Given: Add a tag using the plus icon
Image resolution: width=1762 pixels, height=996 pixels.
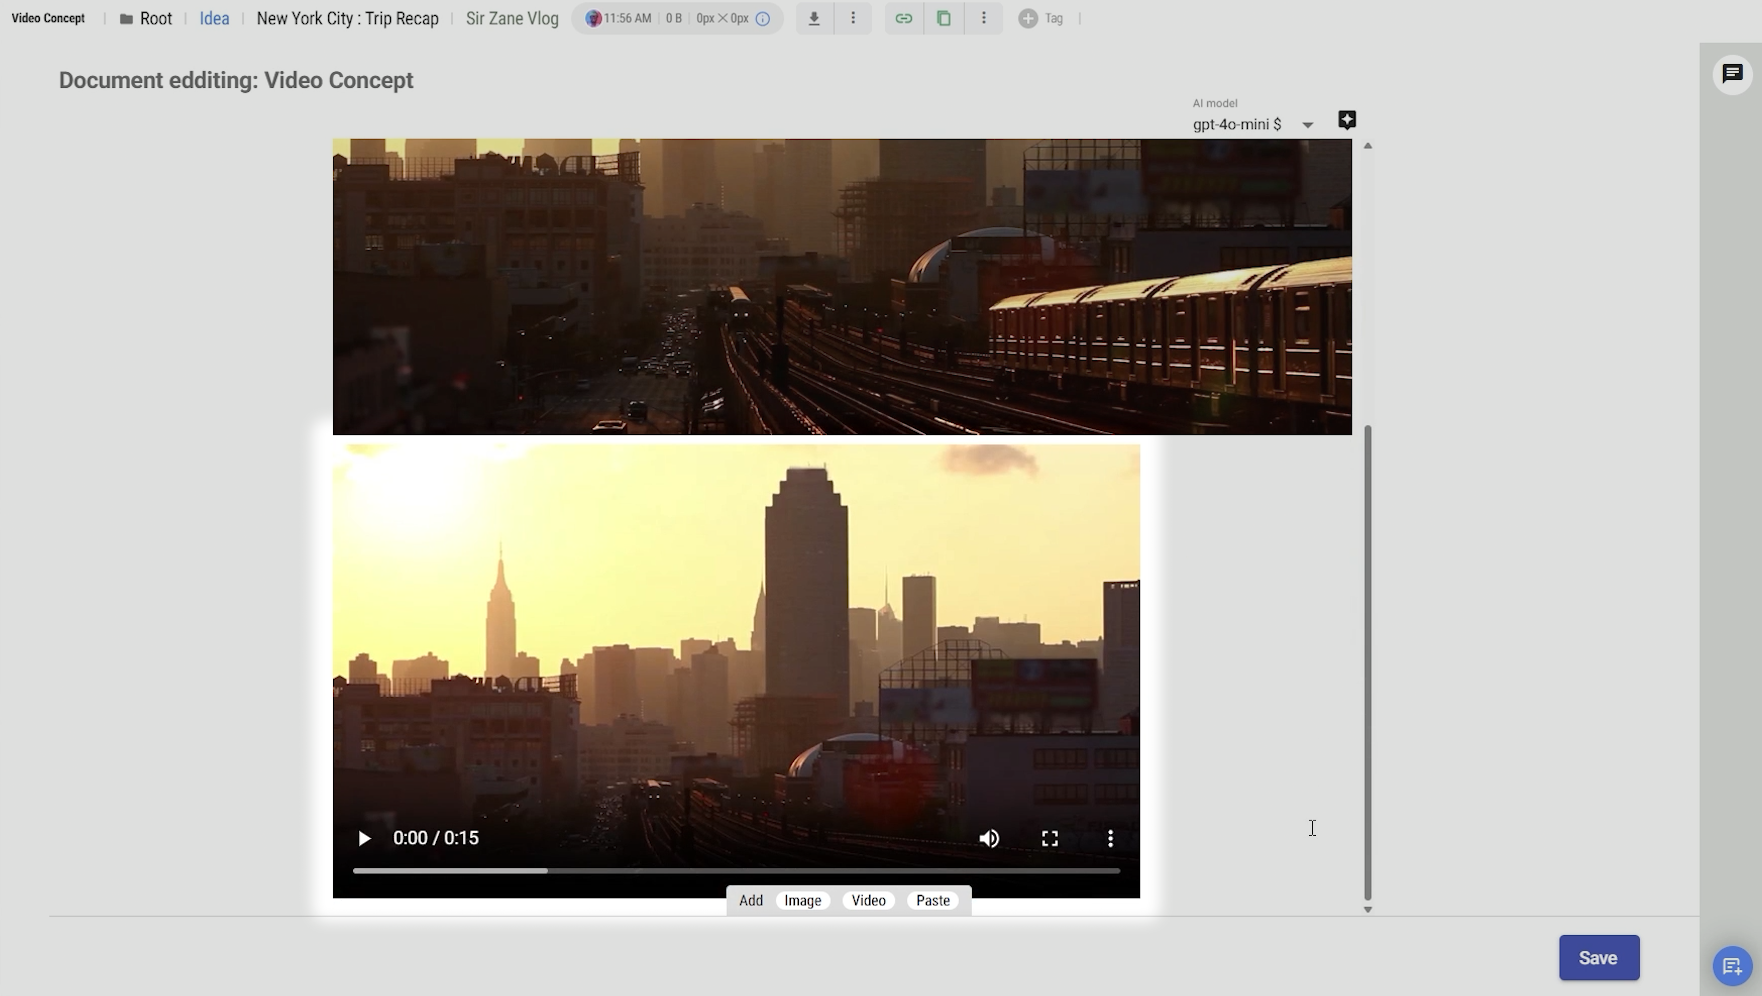Looking at the screenshot, I should tap(1028, 19).
